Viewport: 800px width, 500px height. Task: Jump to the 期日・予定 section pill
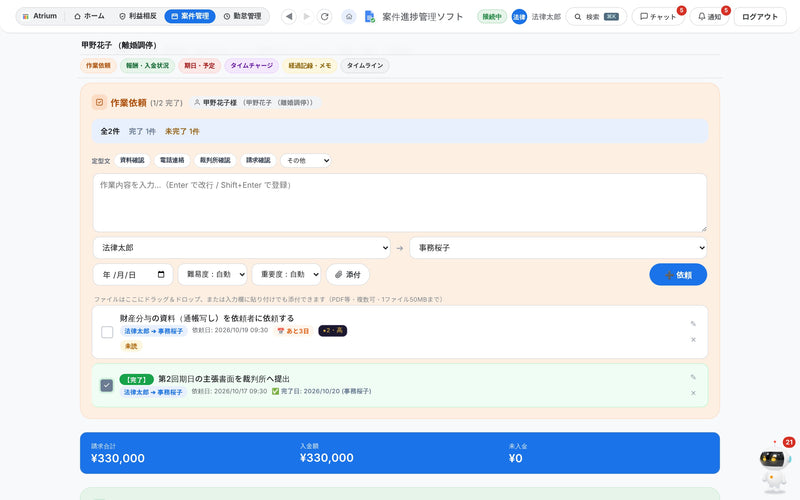(199, 65)
